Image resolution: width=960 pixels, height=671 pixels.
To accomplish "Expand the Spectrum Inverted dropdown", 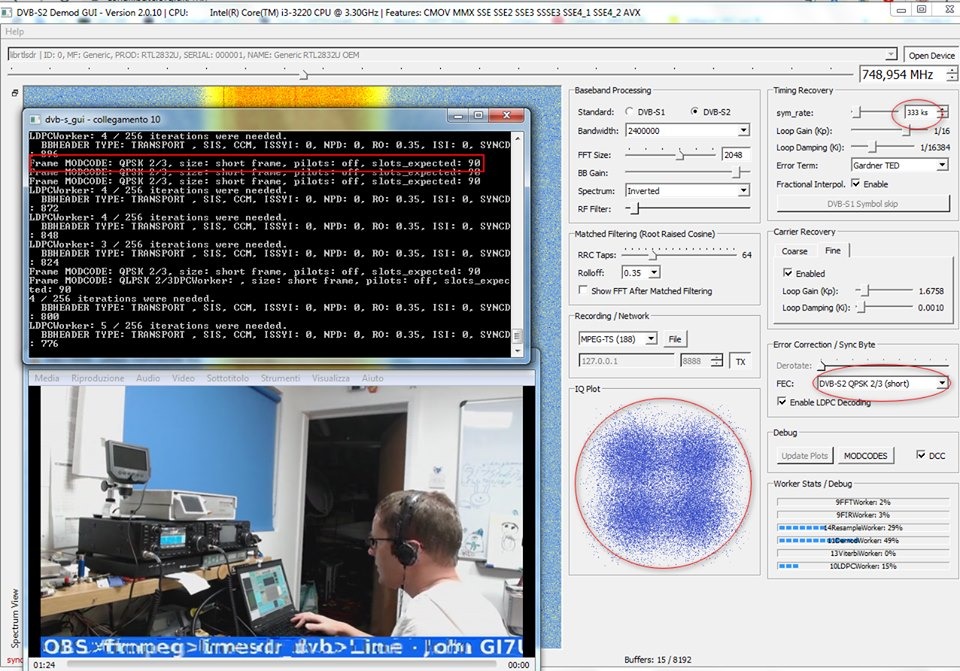I will 743,190.
